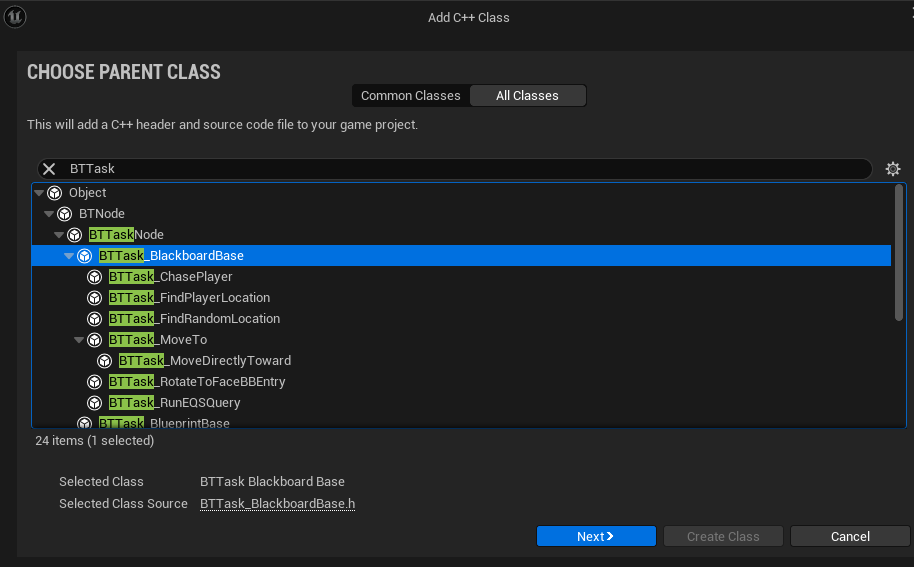Collapse the BTTaskNode tree arrow
Image resolution: width=914 pixels, height=567 pixels.
(59, 235)
